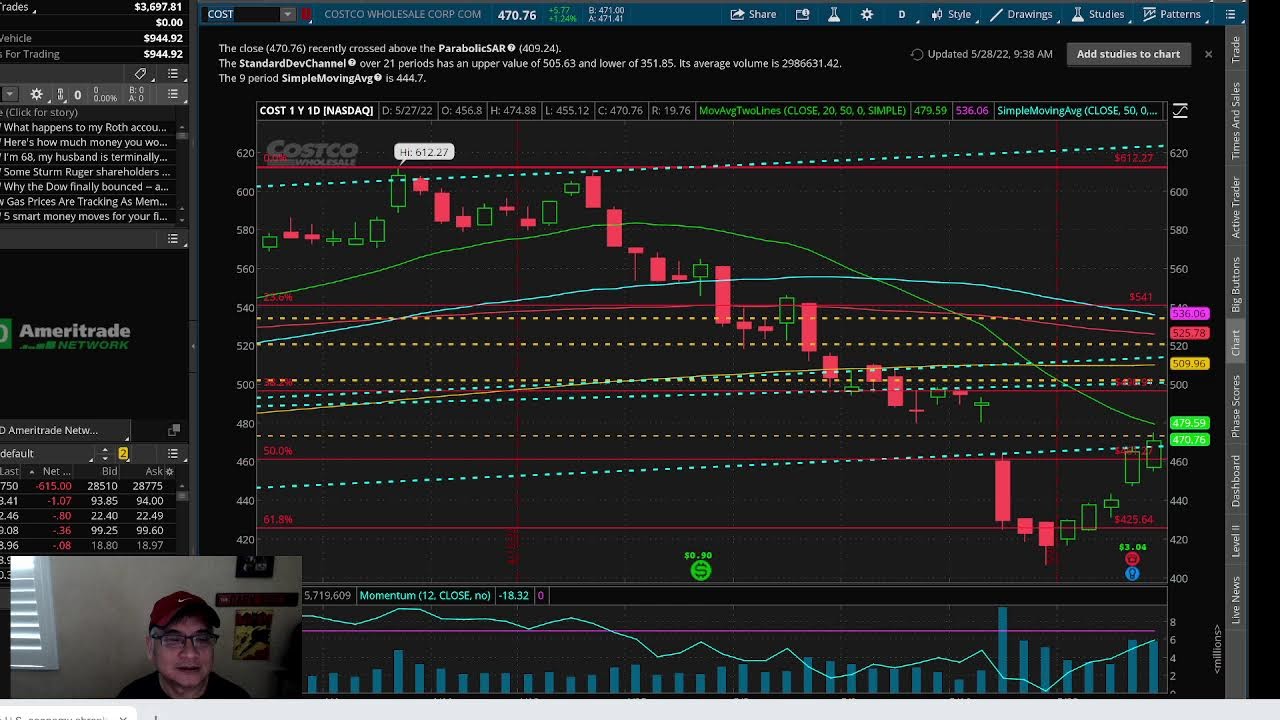1280x720 pixels.
Task: Expand the news gadget symbol dropdown arrow
Action: click(x=10, y=94)
